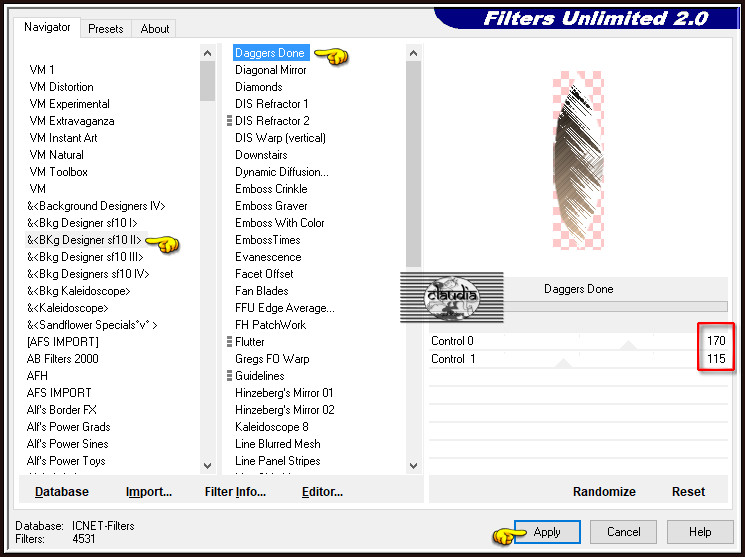This screenshot has height=557, width=745.
Task: Choose the VM Toolbox category
Action: tap(58, 172)
